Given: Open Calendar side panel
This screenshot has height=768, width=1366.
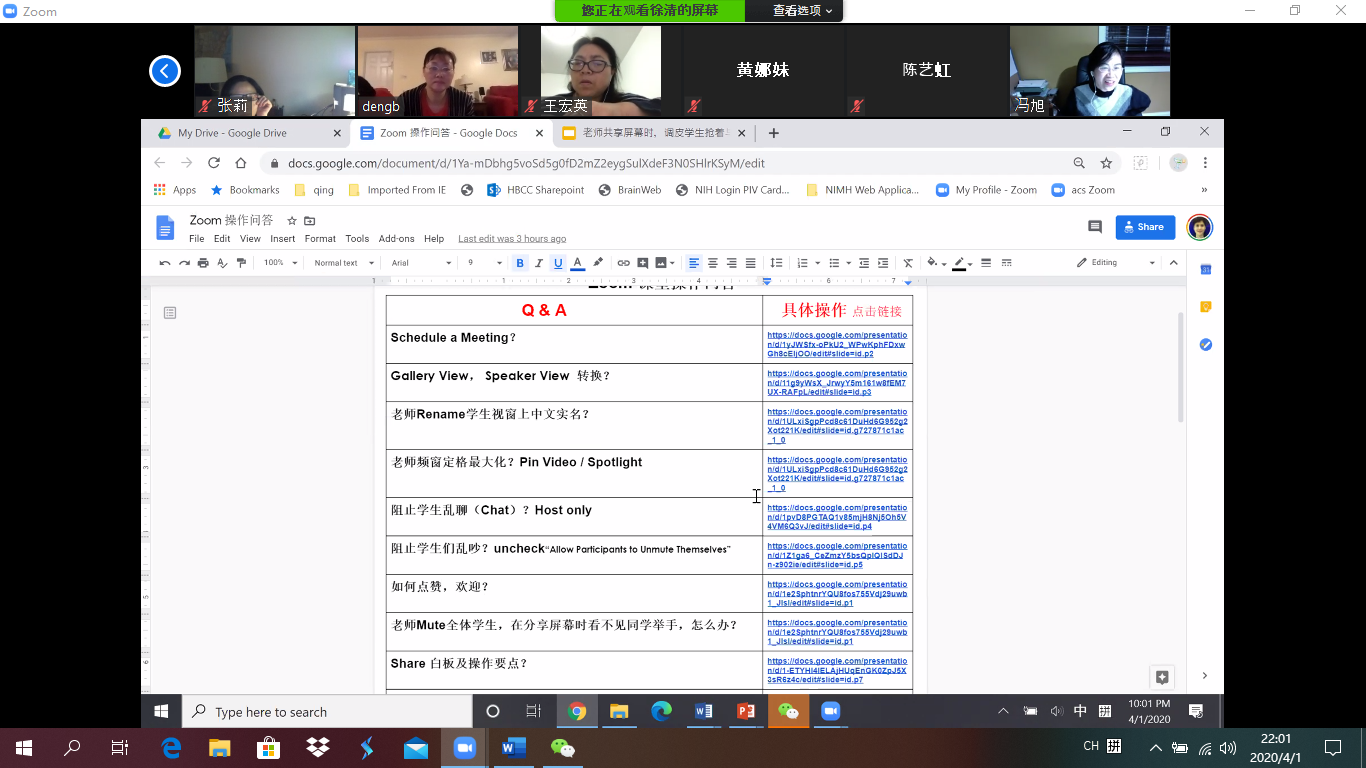Looking at the screenshot, I should tap(1205, 269).
